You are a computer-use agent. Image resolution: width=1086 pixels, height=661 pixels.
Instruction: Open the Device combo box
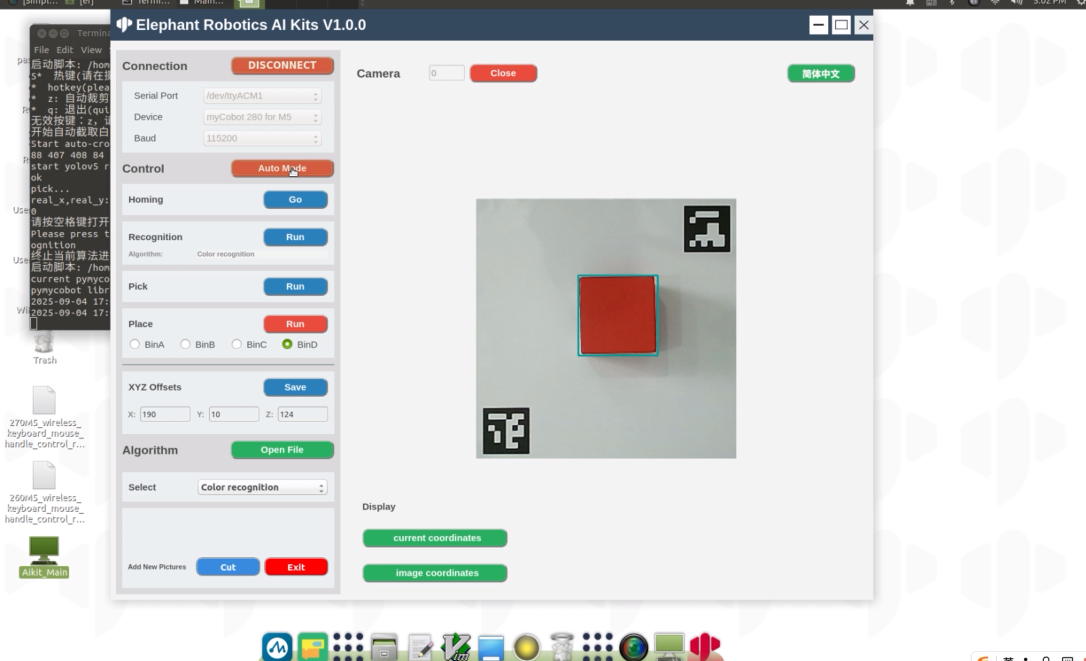pos(262,117)
